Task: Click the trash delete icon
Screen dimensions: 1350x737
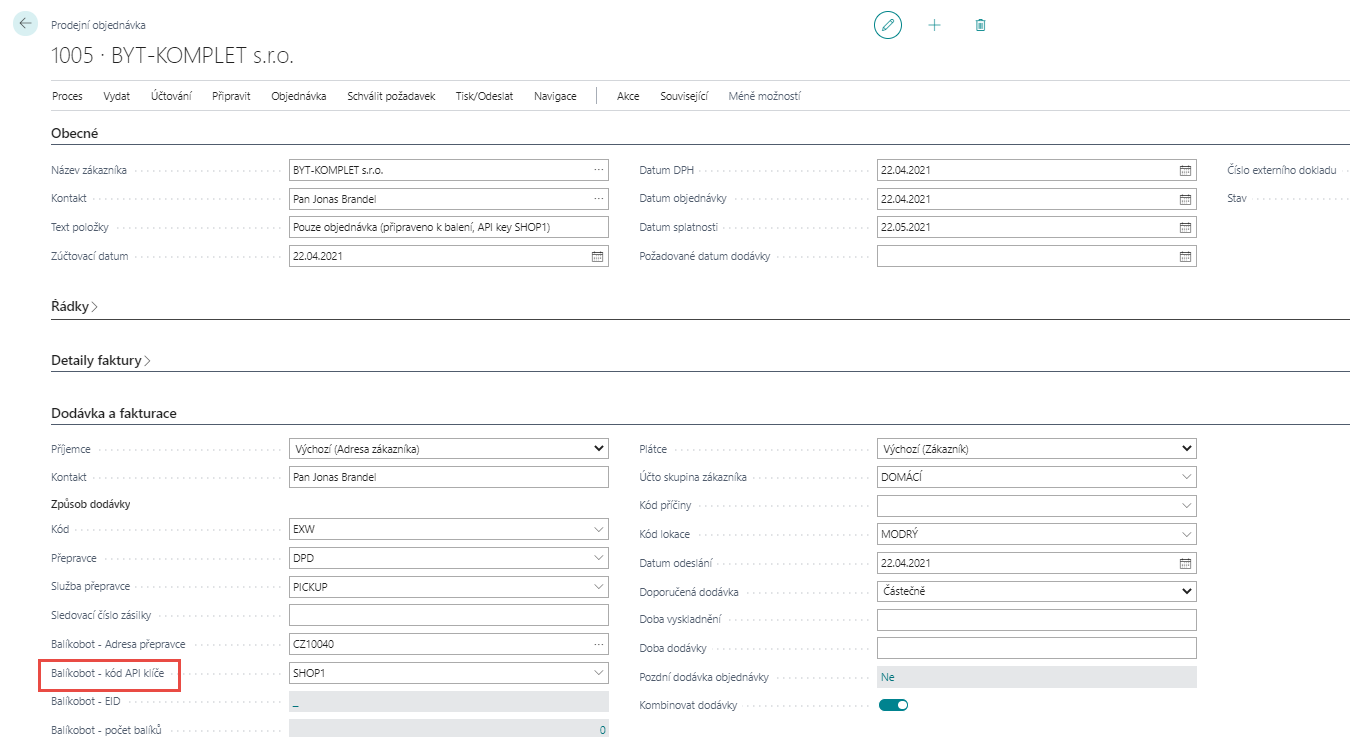Action: (980, 25)
